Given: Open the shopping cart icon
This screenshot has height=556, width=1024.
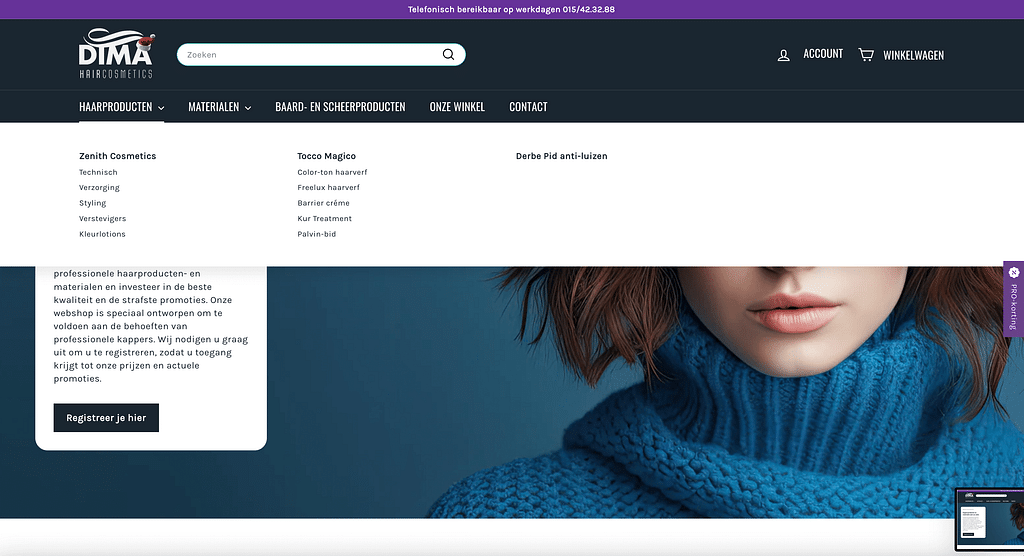Looking at the screenshot, I should click(x=866, y=55).
